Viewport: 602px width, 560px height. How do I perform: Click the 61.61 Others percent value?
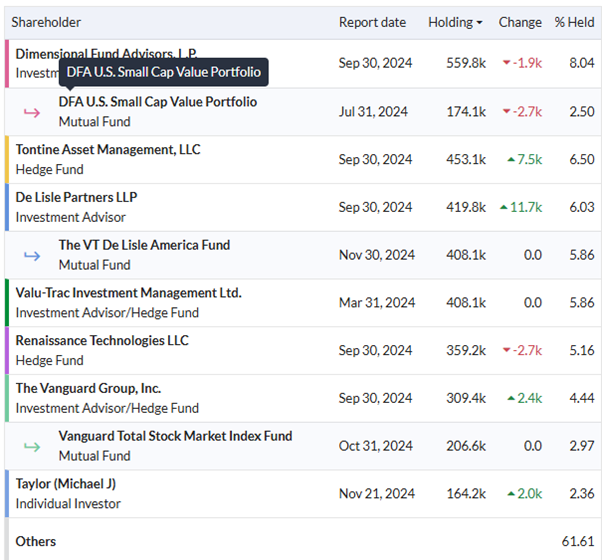click(x=578, y=541)
